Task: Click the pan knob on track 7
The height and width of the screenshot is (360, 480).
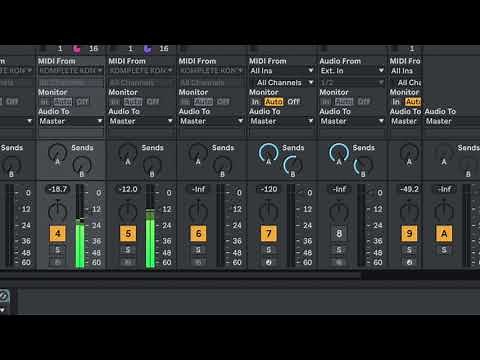Action: point(269,211)
